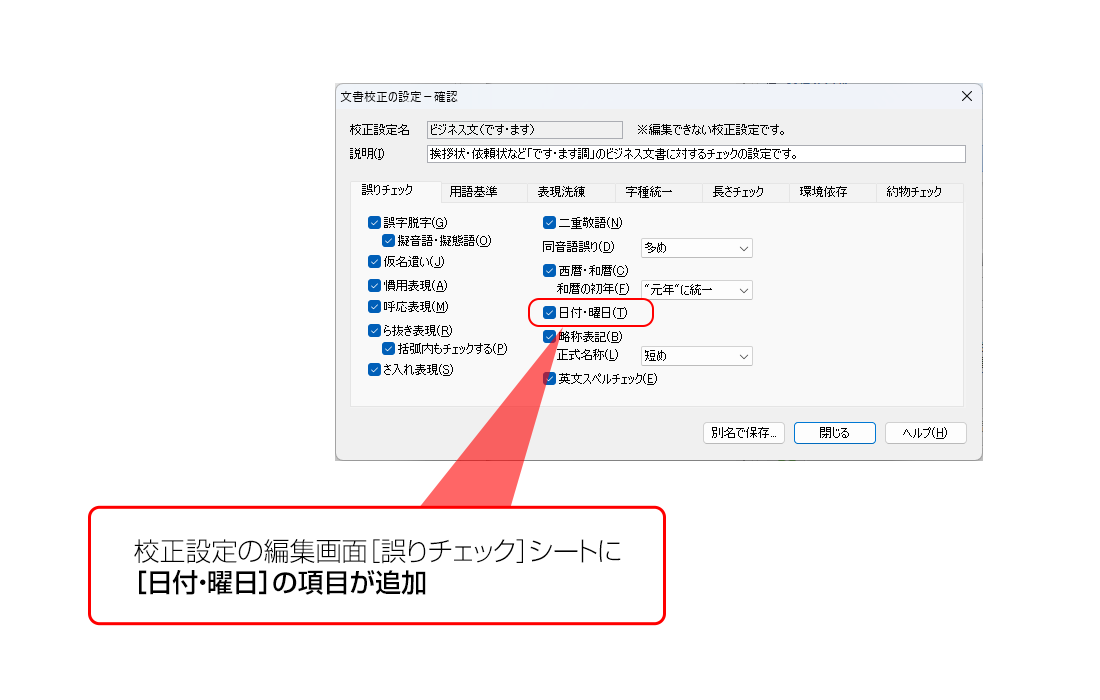This screenshot has width=1100, height=700.
Task: Disable 慣用表現 check
Action: coord(375,285)
